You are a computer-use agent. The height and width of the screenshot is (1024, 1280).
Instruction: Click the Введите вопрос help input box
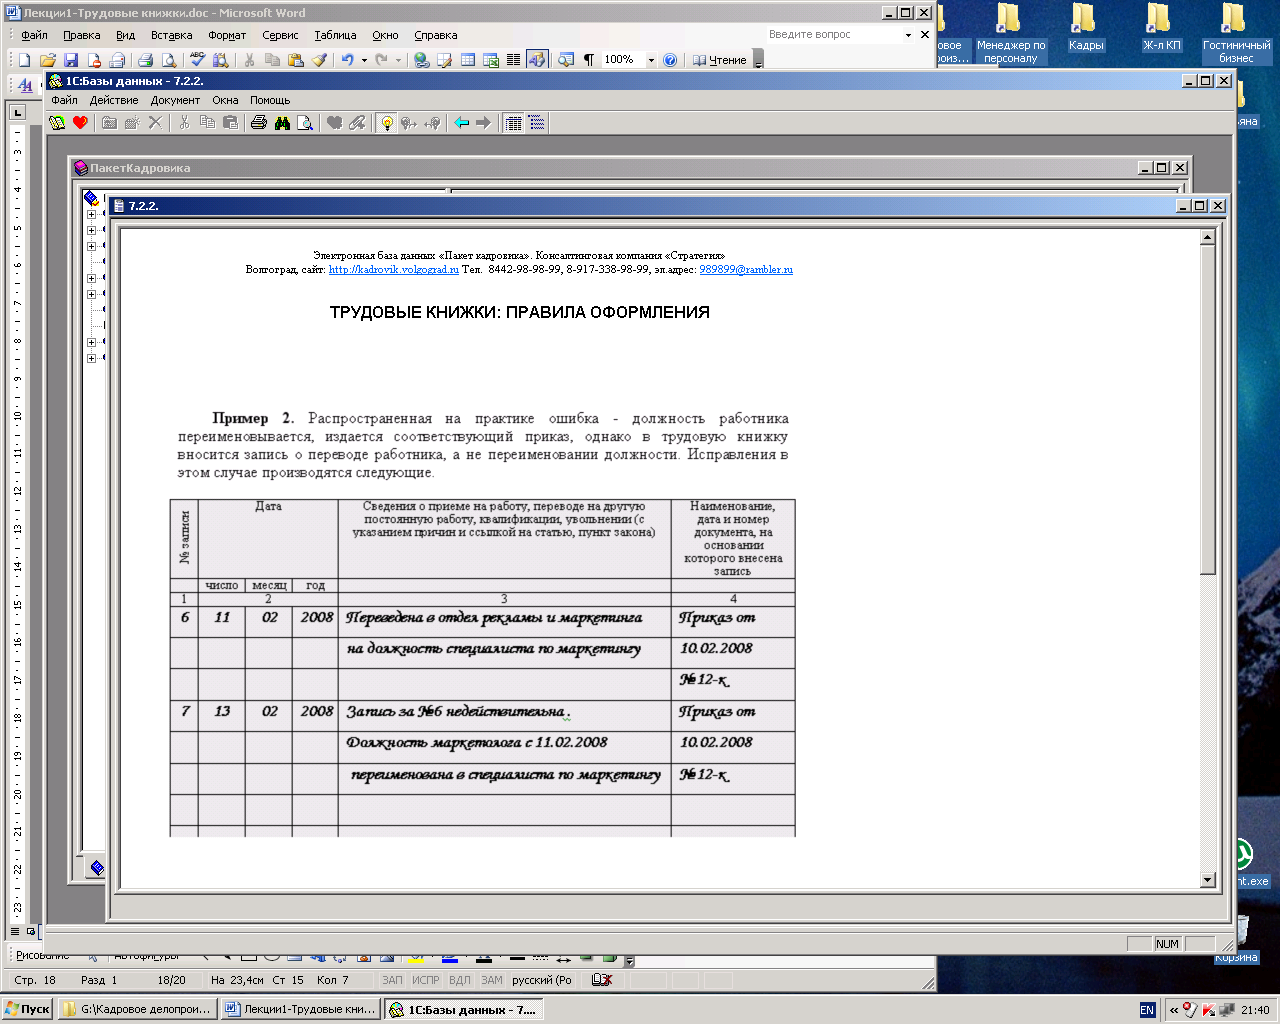(833, 35)
